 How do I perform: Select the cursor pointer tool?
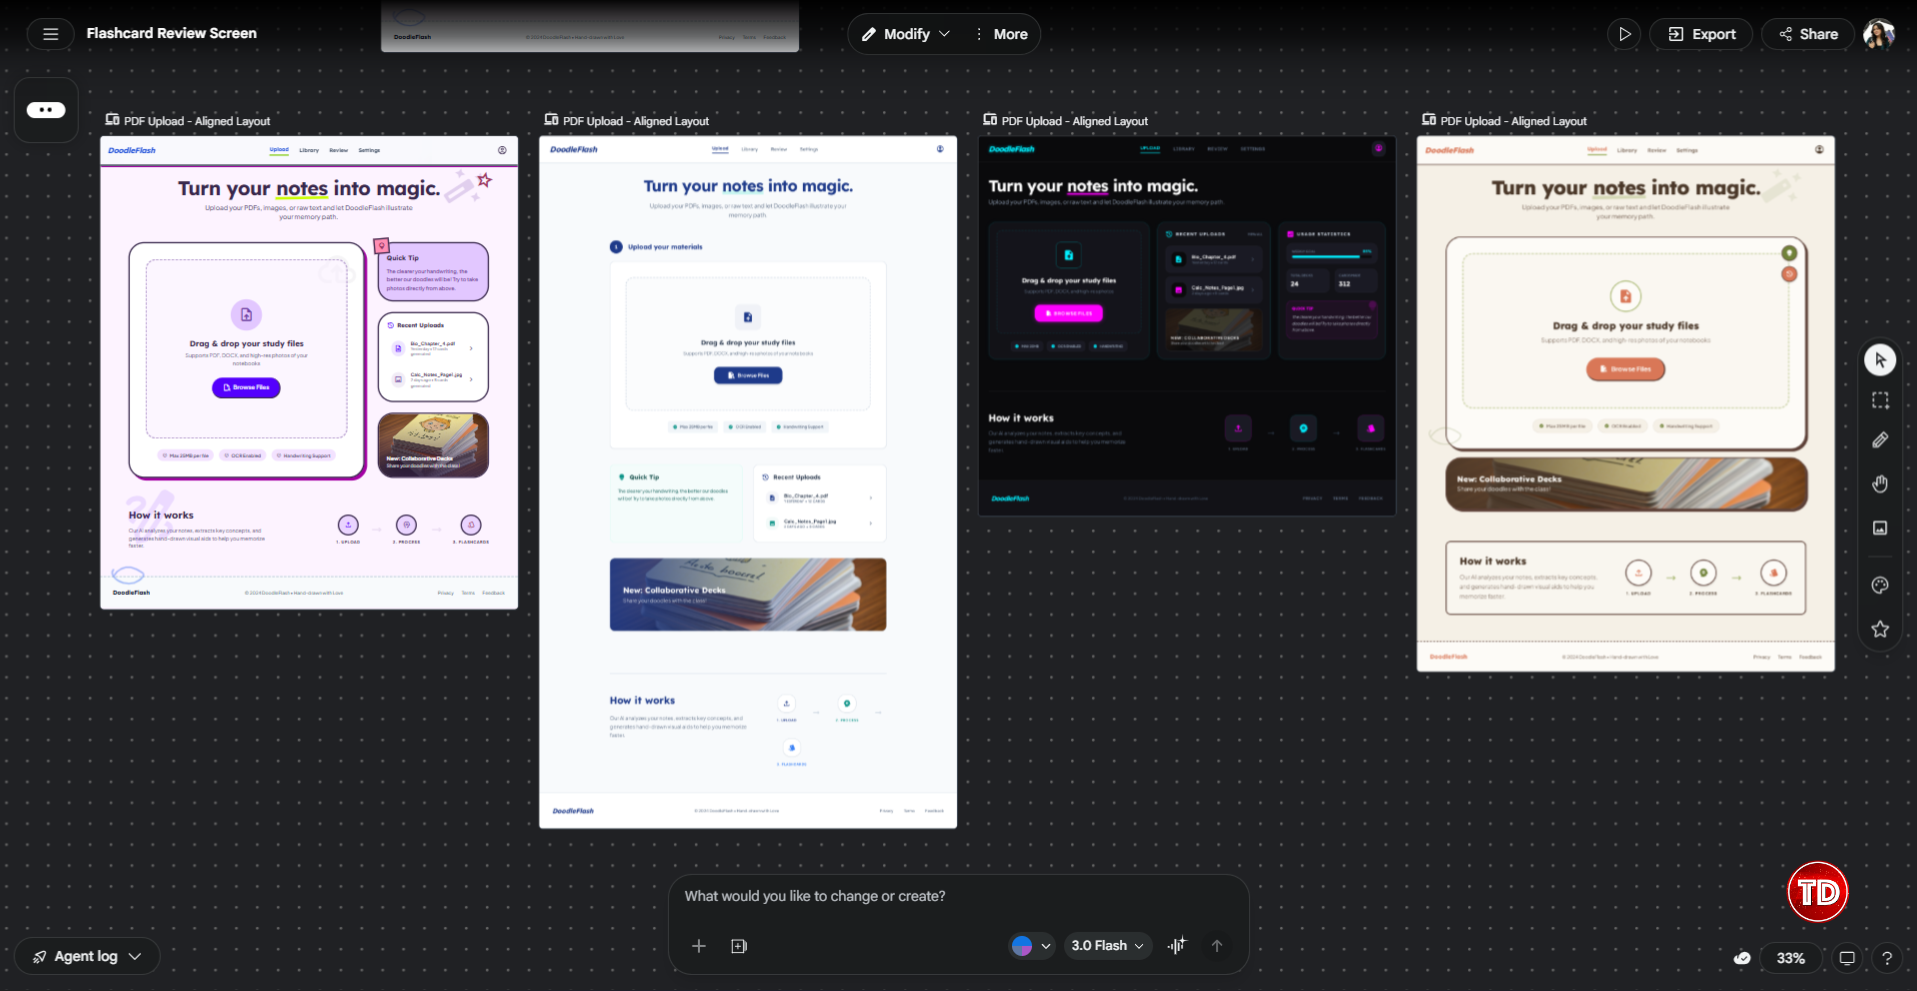tap(1880, 360)
